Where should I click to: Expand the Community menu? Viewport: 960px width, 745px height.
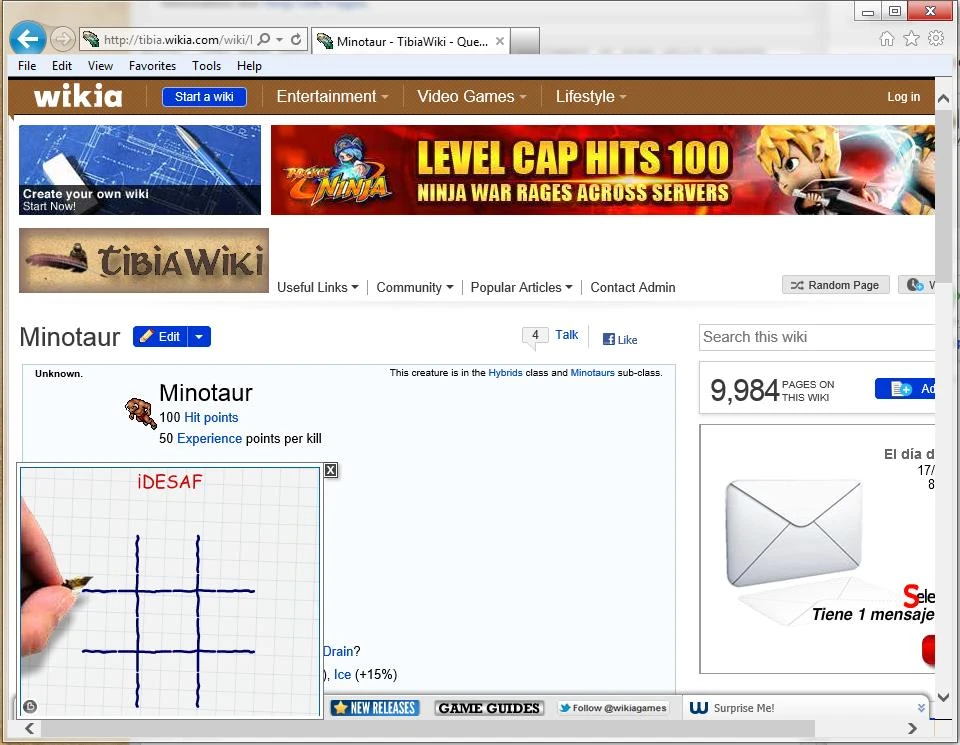(x=414, y=287)
